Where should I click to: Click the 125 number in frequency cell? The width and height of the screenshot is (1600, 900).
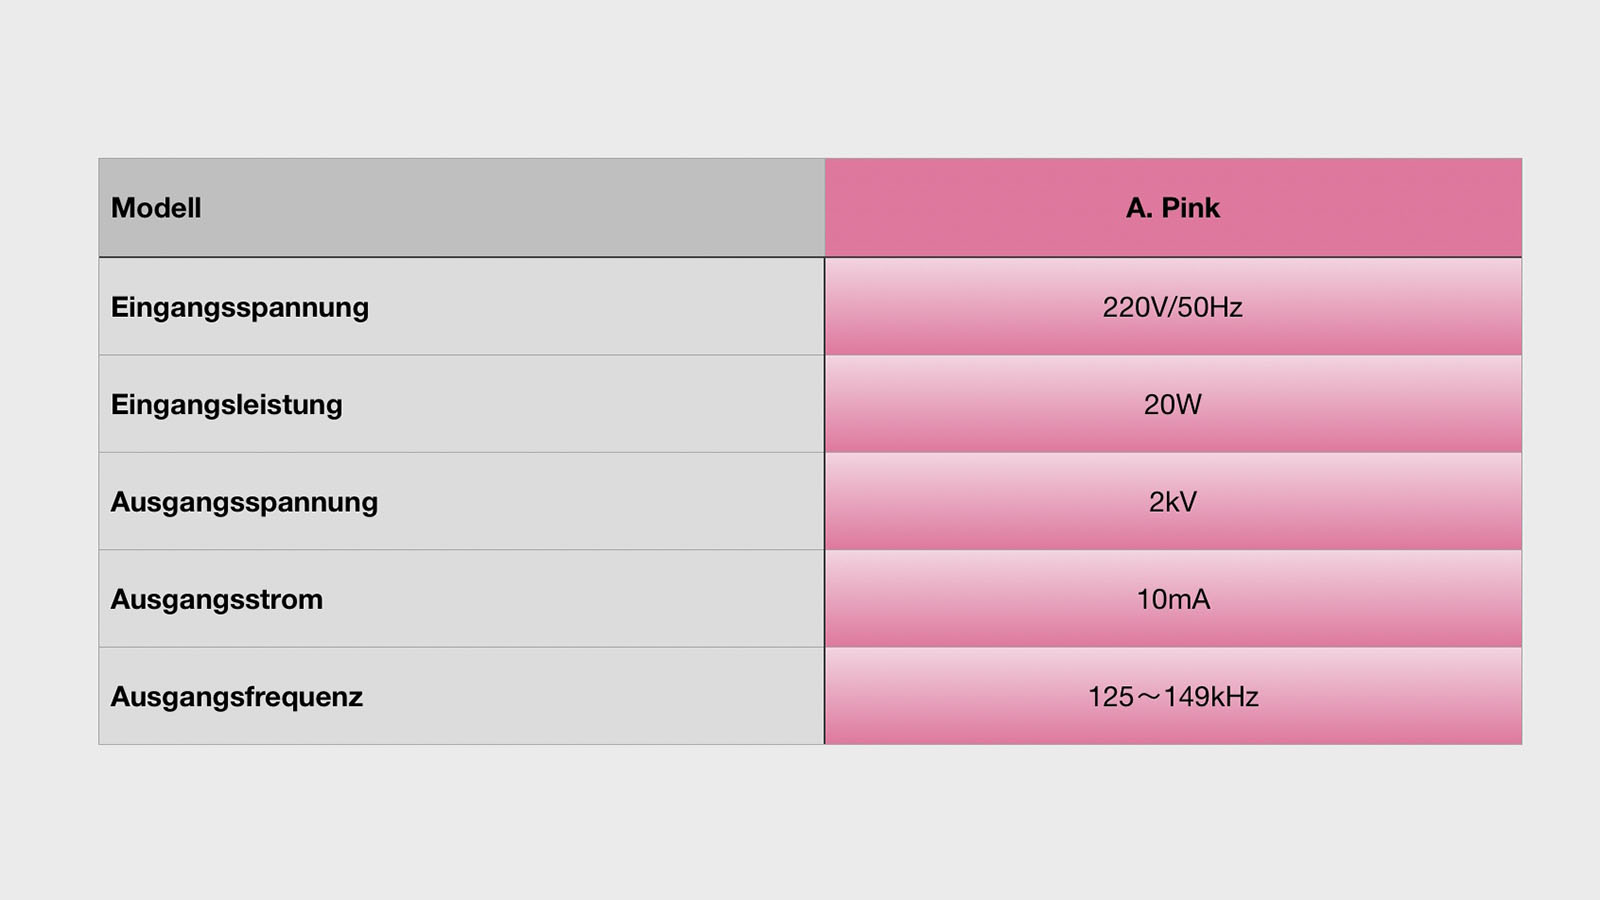1111,696
